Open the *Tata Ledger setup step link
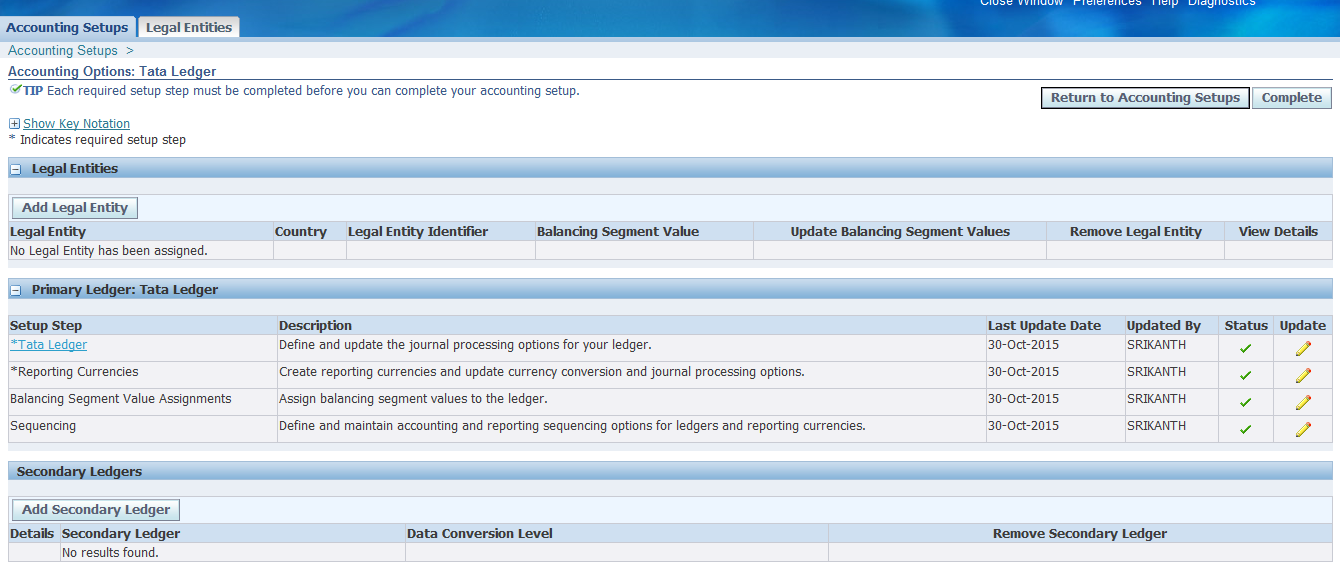The width and height of the screenshot is (1340, 562). pos(48,345)
